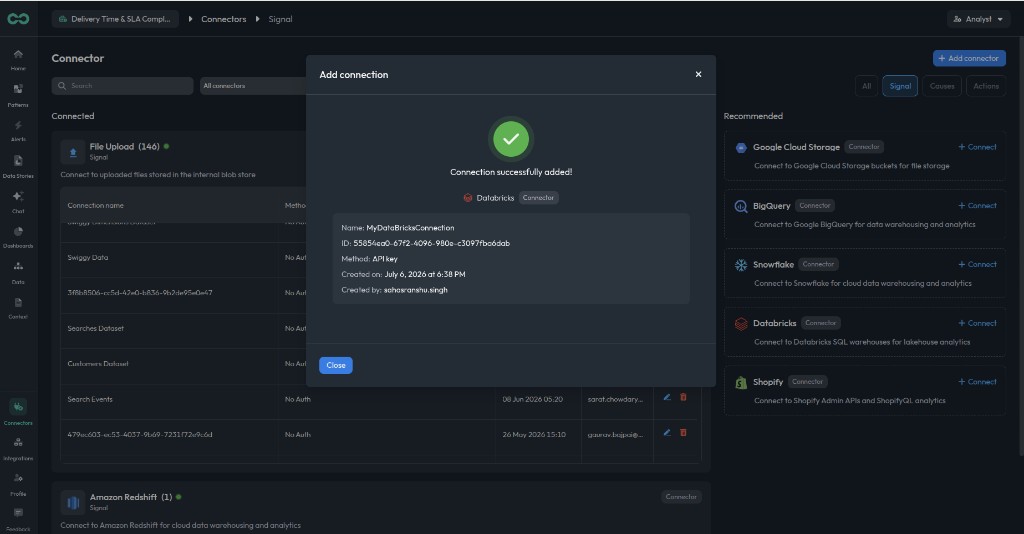This screenshot has height=534, width=1024.
Task: Click the MyDataBricksConnection name text
Action: [410, 228]
